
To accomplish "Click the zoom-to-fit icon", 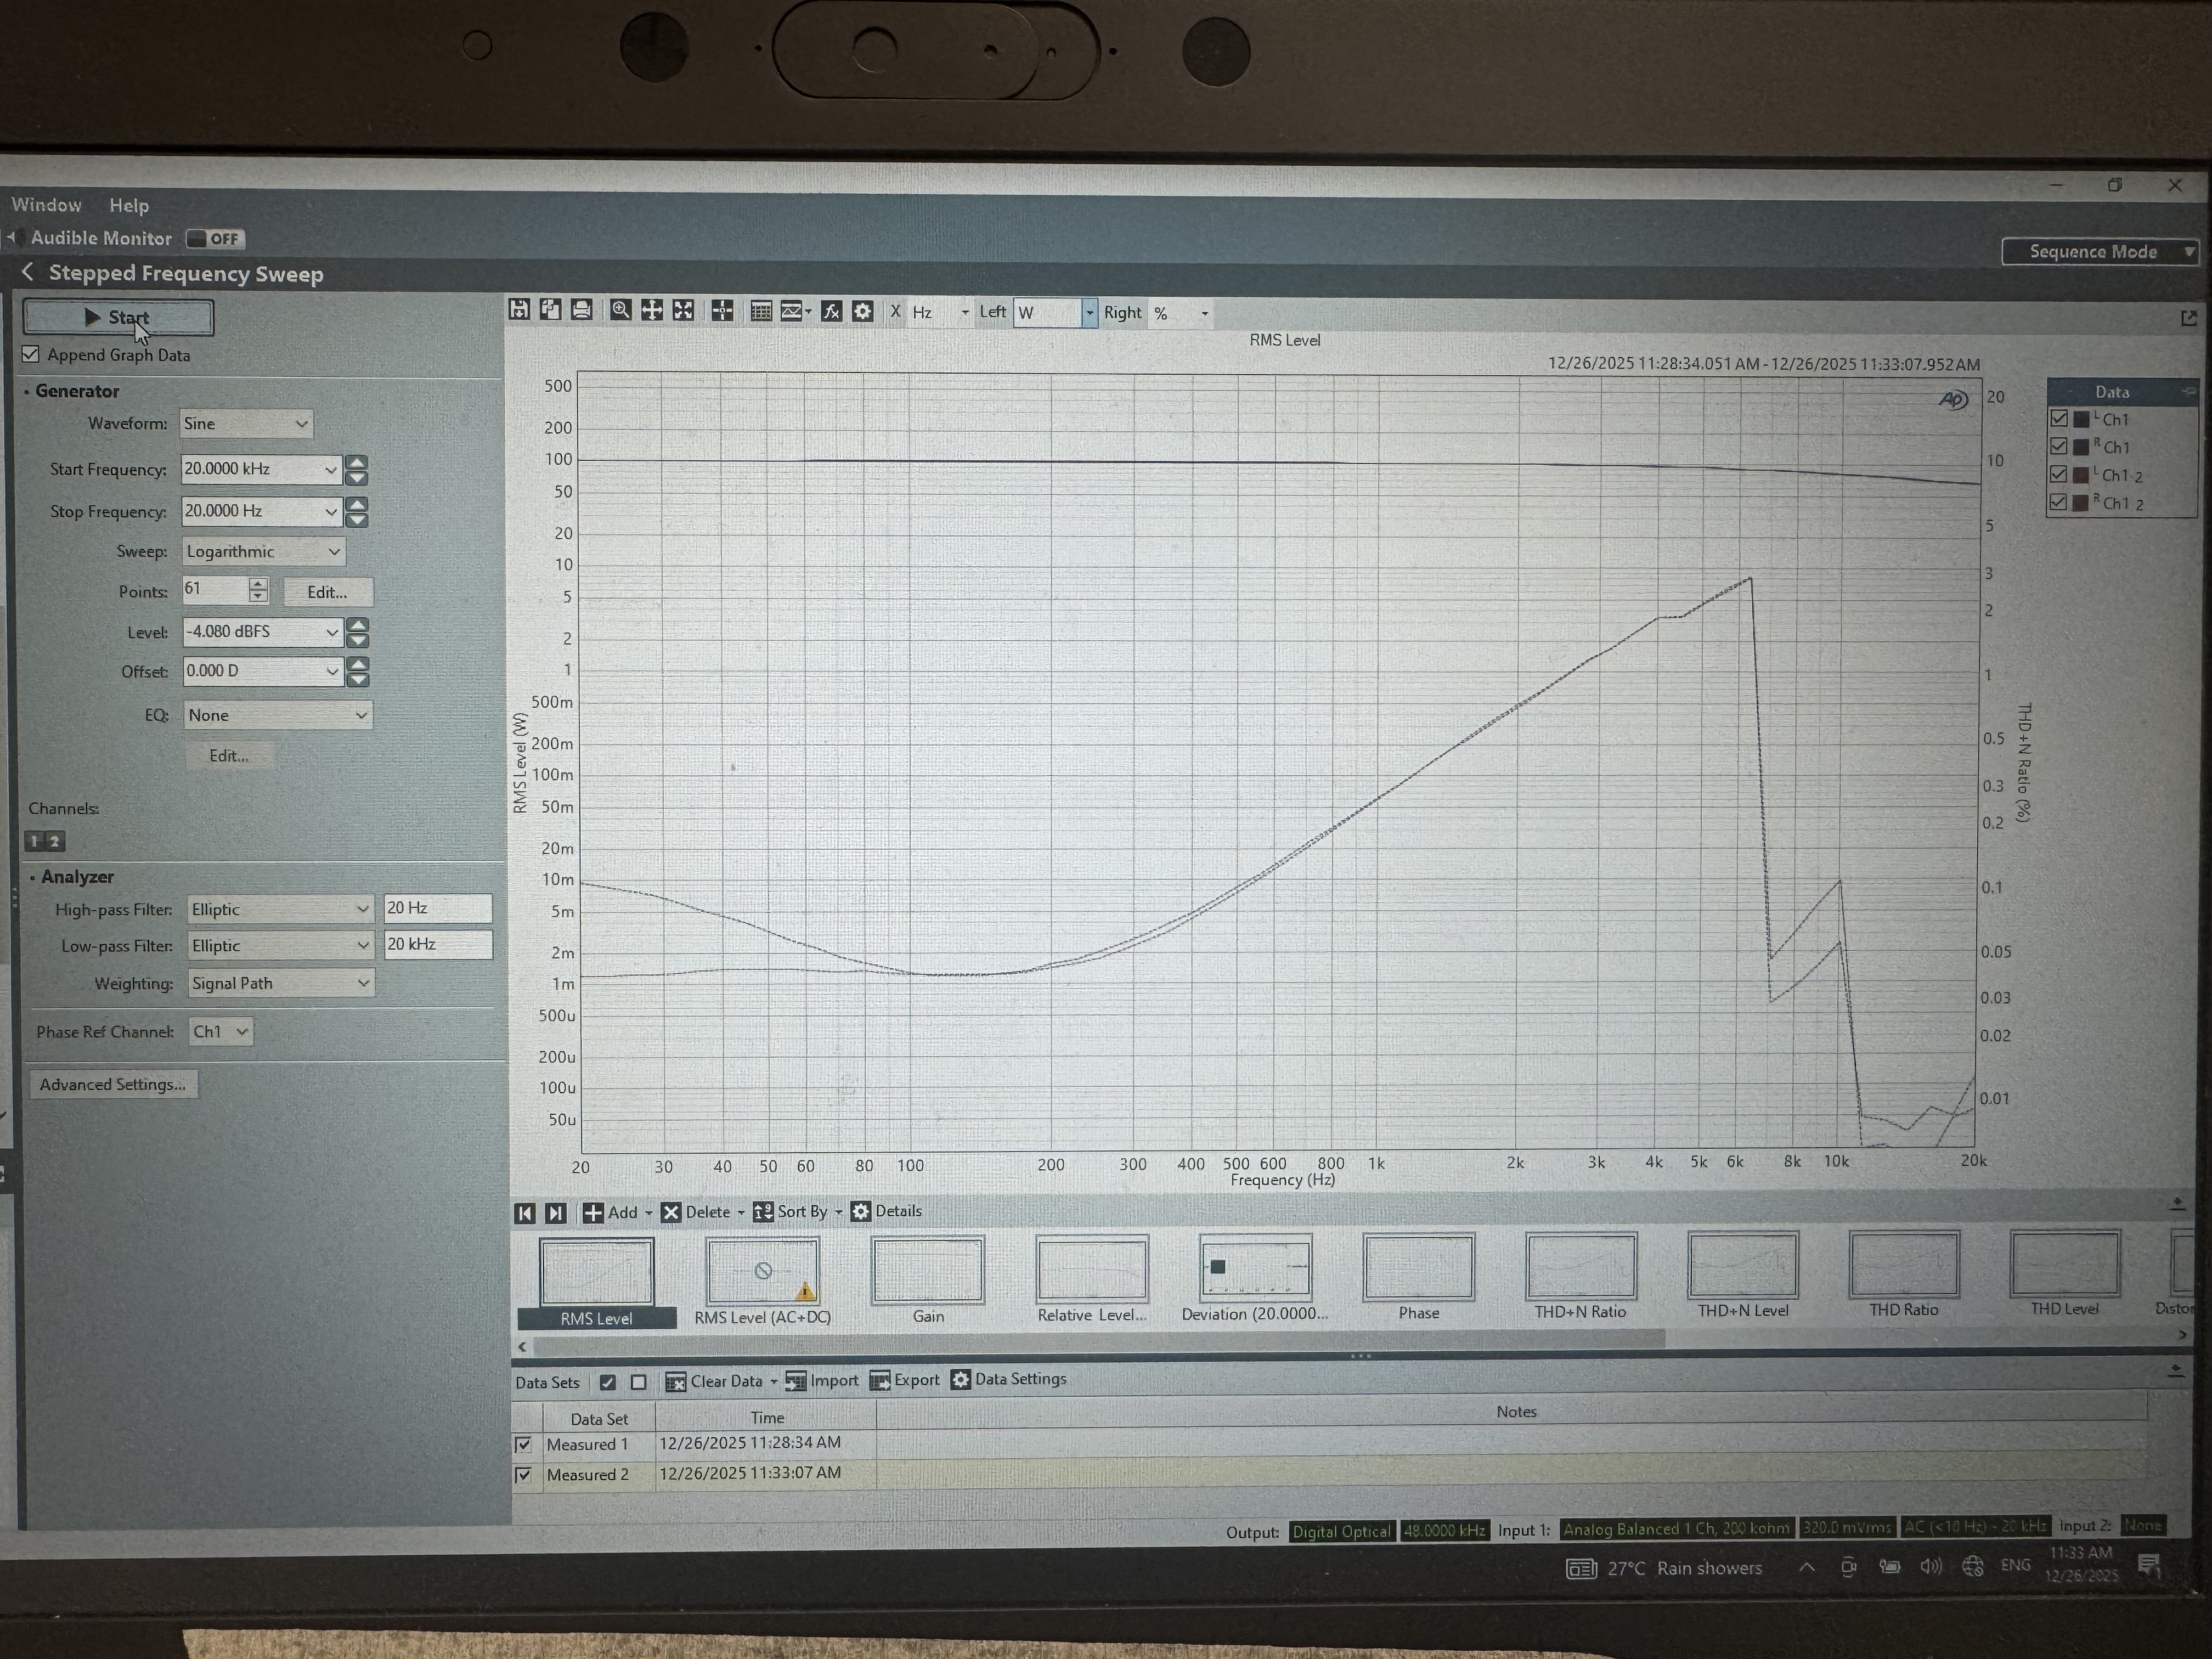I will click(x=683, y=310).
